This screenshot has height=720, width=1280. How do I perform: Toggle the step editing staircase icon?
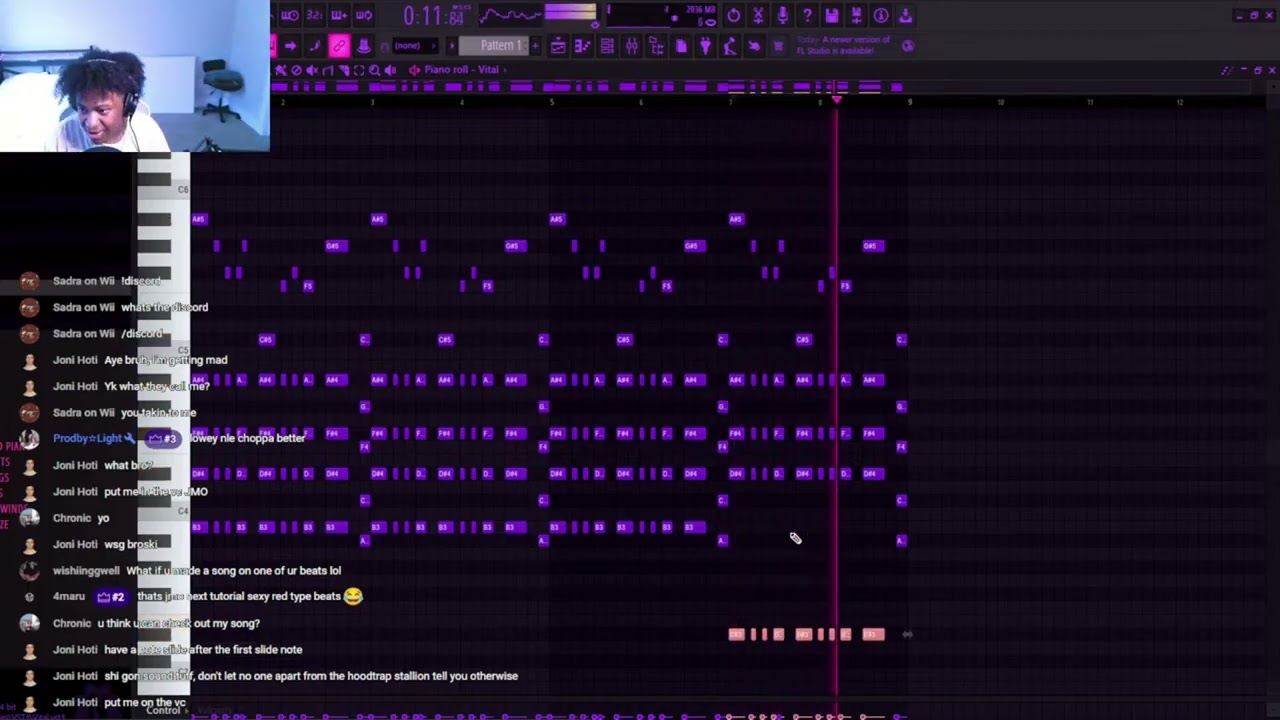click(314, 46)
